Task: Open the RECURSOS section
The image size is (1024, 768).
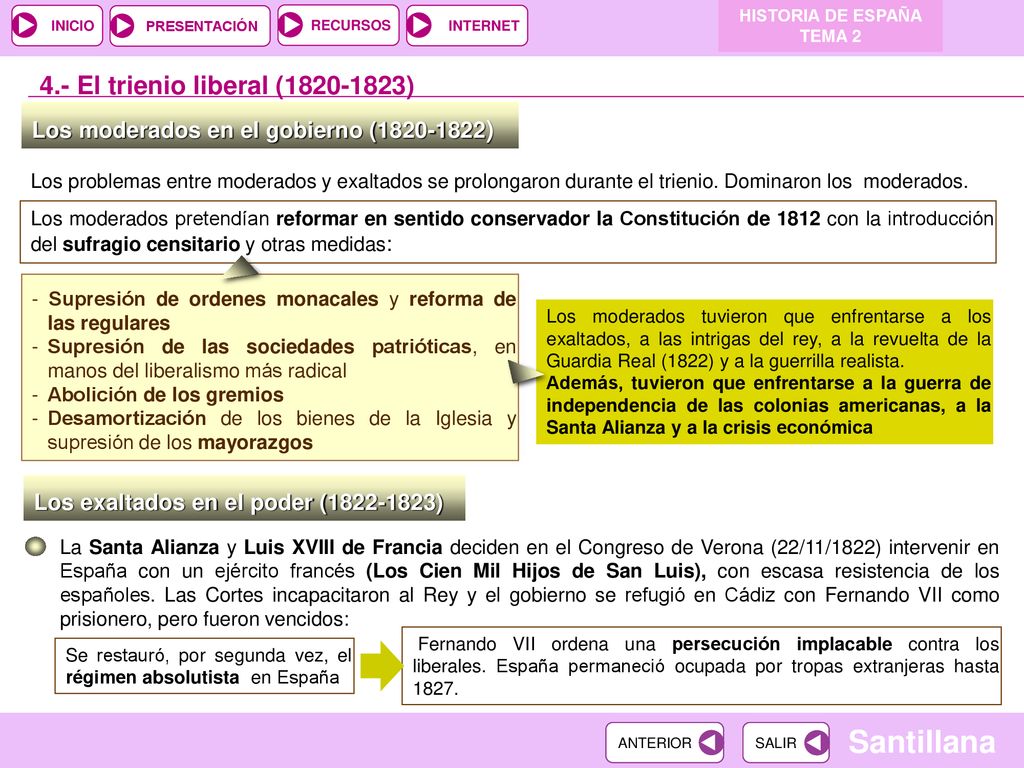Action: pyautogui.click(x=338, y=25)
